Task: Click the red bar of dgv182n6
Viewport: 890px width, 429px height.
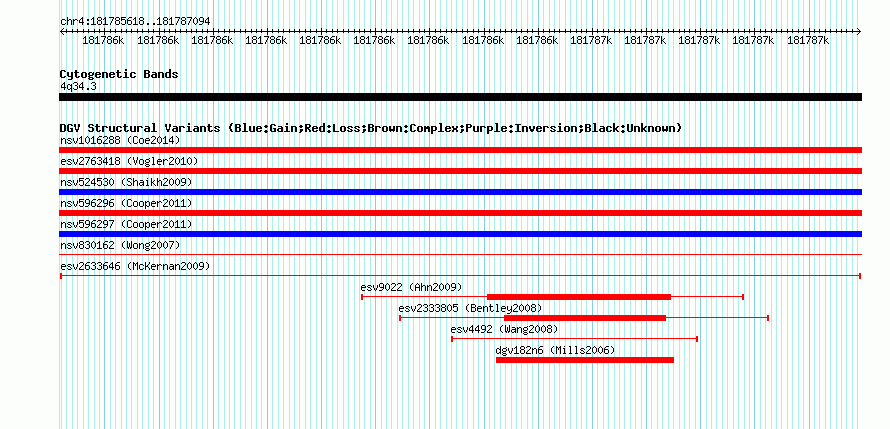Action: [585, 360]
